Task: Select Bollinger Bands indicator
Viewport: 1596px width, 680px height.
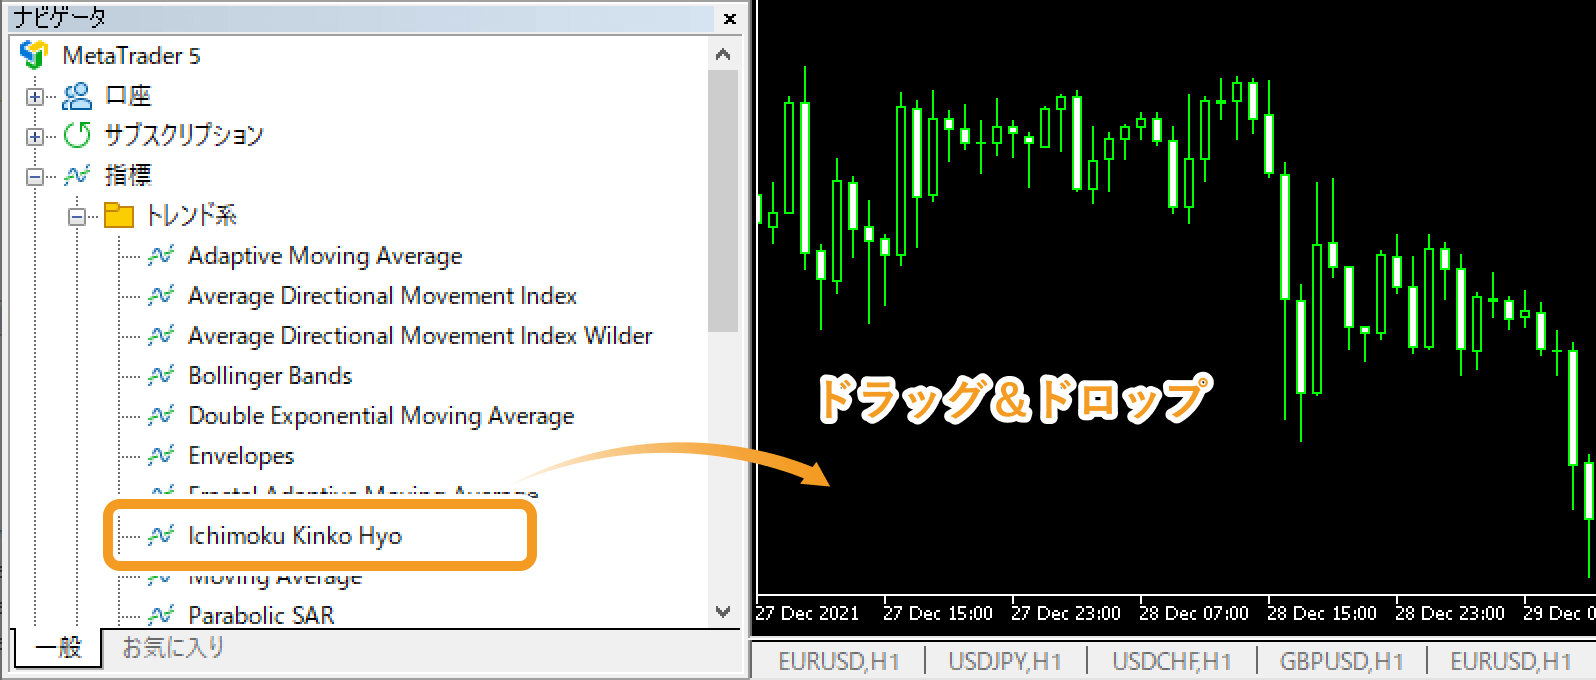Action: pos(270,376)
